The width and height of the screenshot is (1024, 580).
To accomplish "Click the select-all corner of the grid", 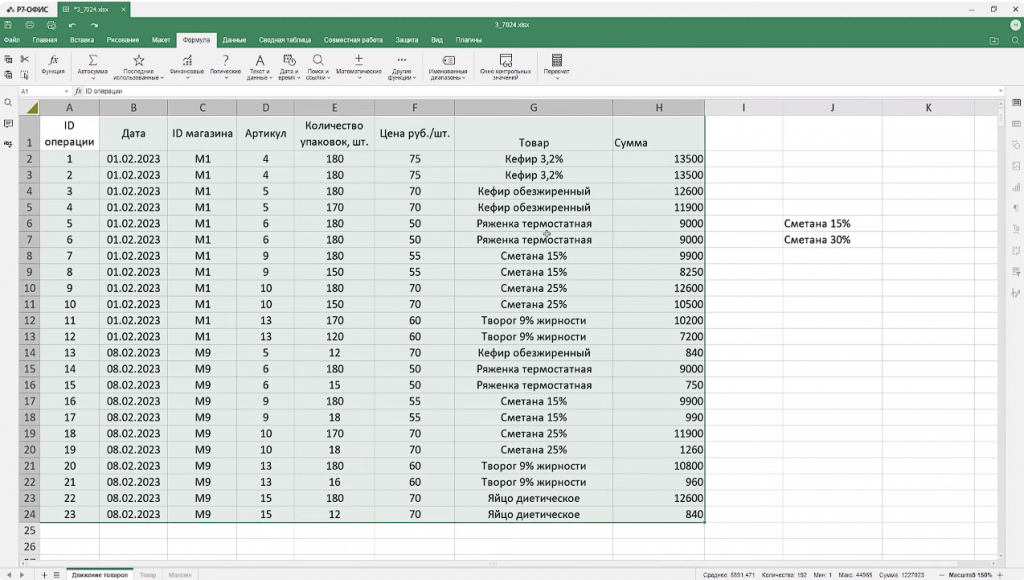I will click(x=29, y=108).
